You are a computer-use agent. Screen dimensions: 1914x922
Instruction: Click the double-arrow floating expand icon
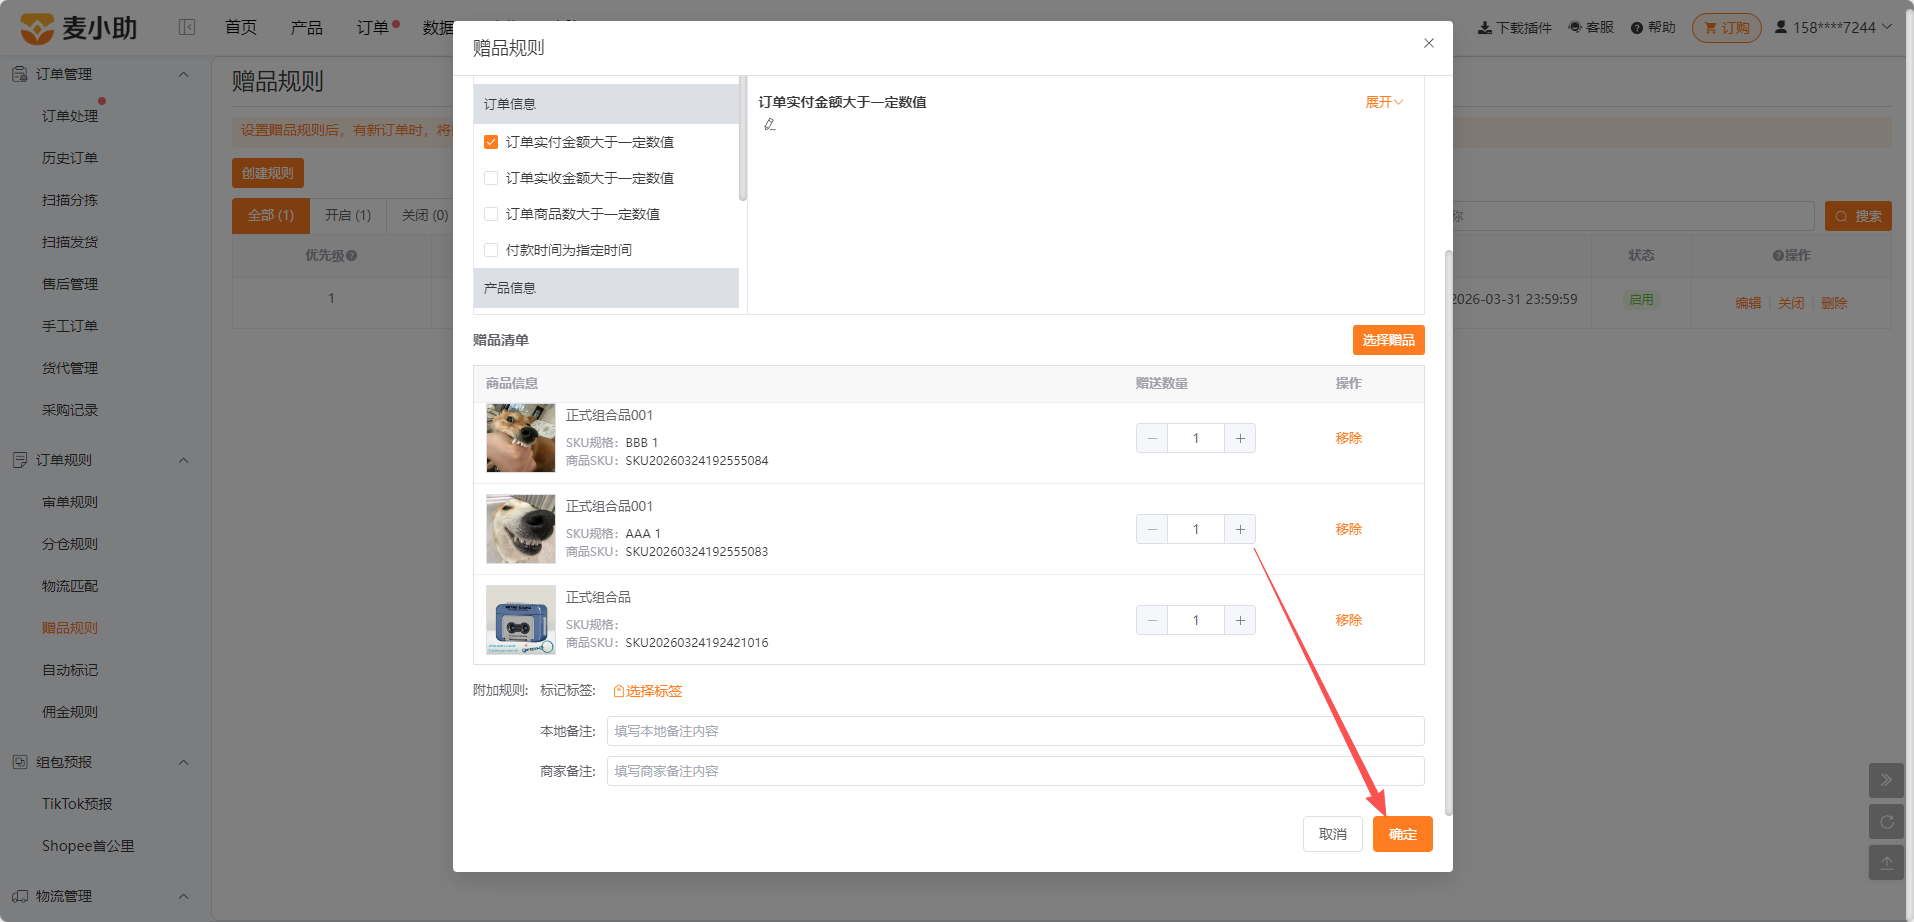click(x=1886, y=780)
